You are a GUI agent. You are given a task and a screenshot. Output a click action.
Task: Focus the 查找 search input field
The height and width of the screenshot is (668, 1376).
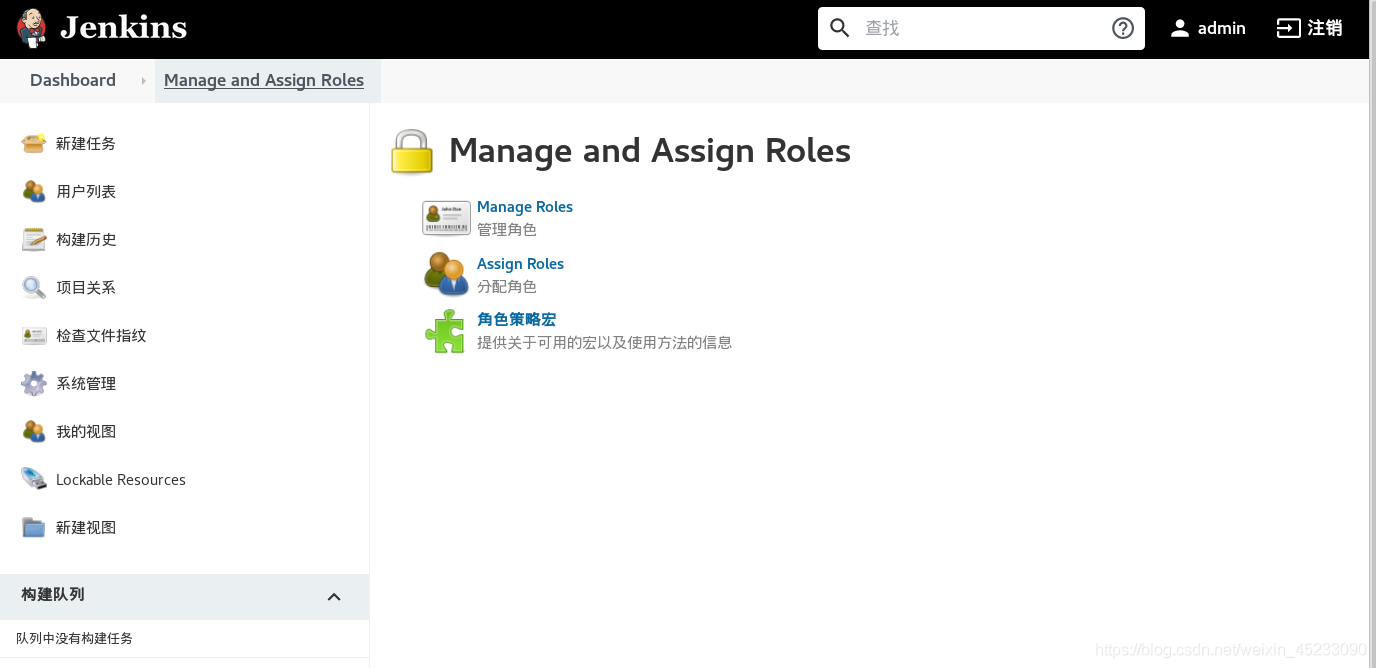coord(981,28)
